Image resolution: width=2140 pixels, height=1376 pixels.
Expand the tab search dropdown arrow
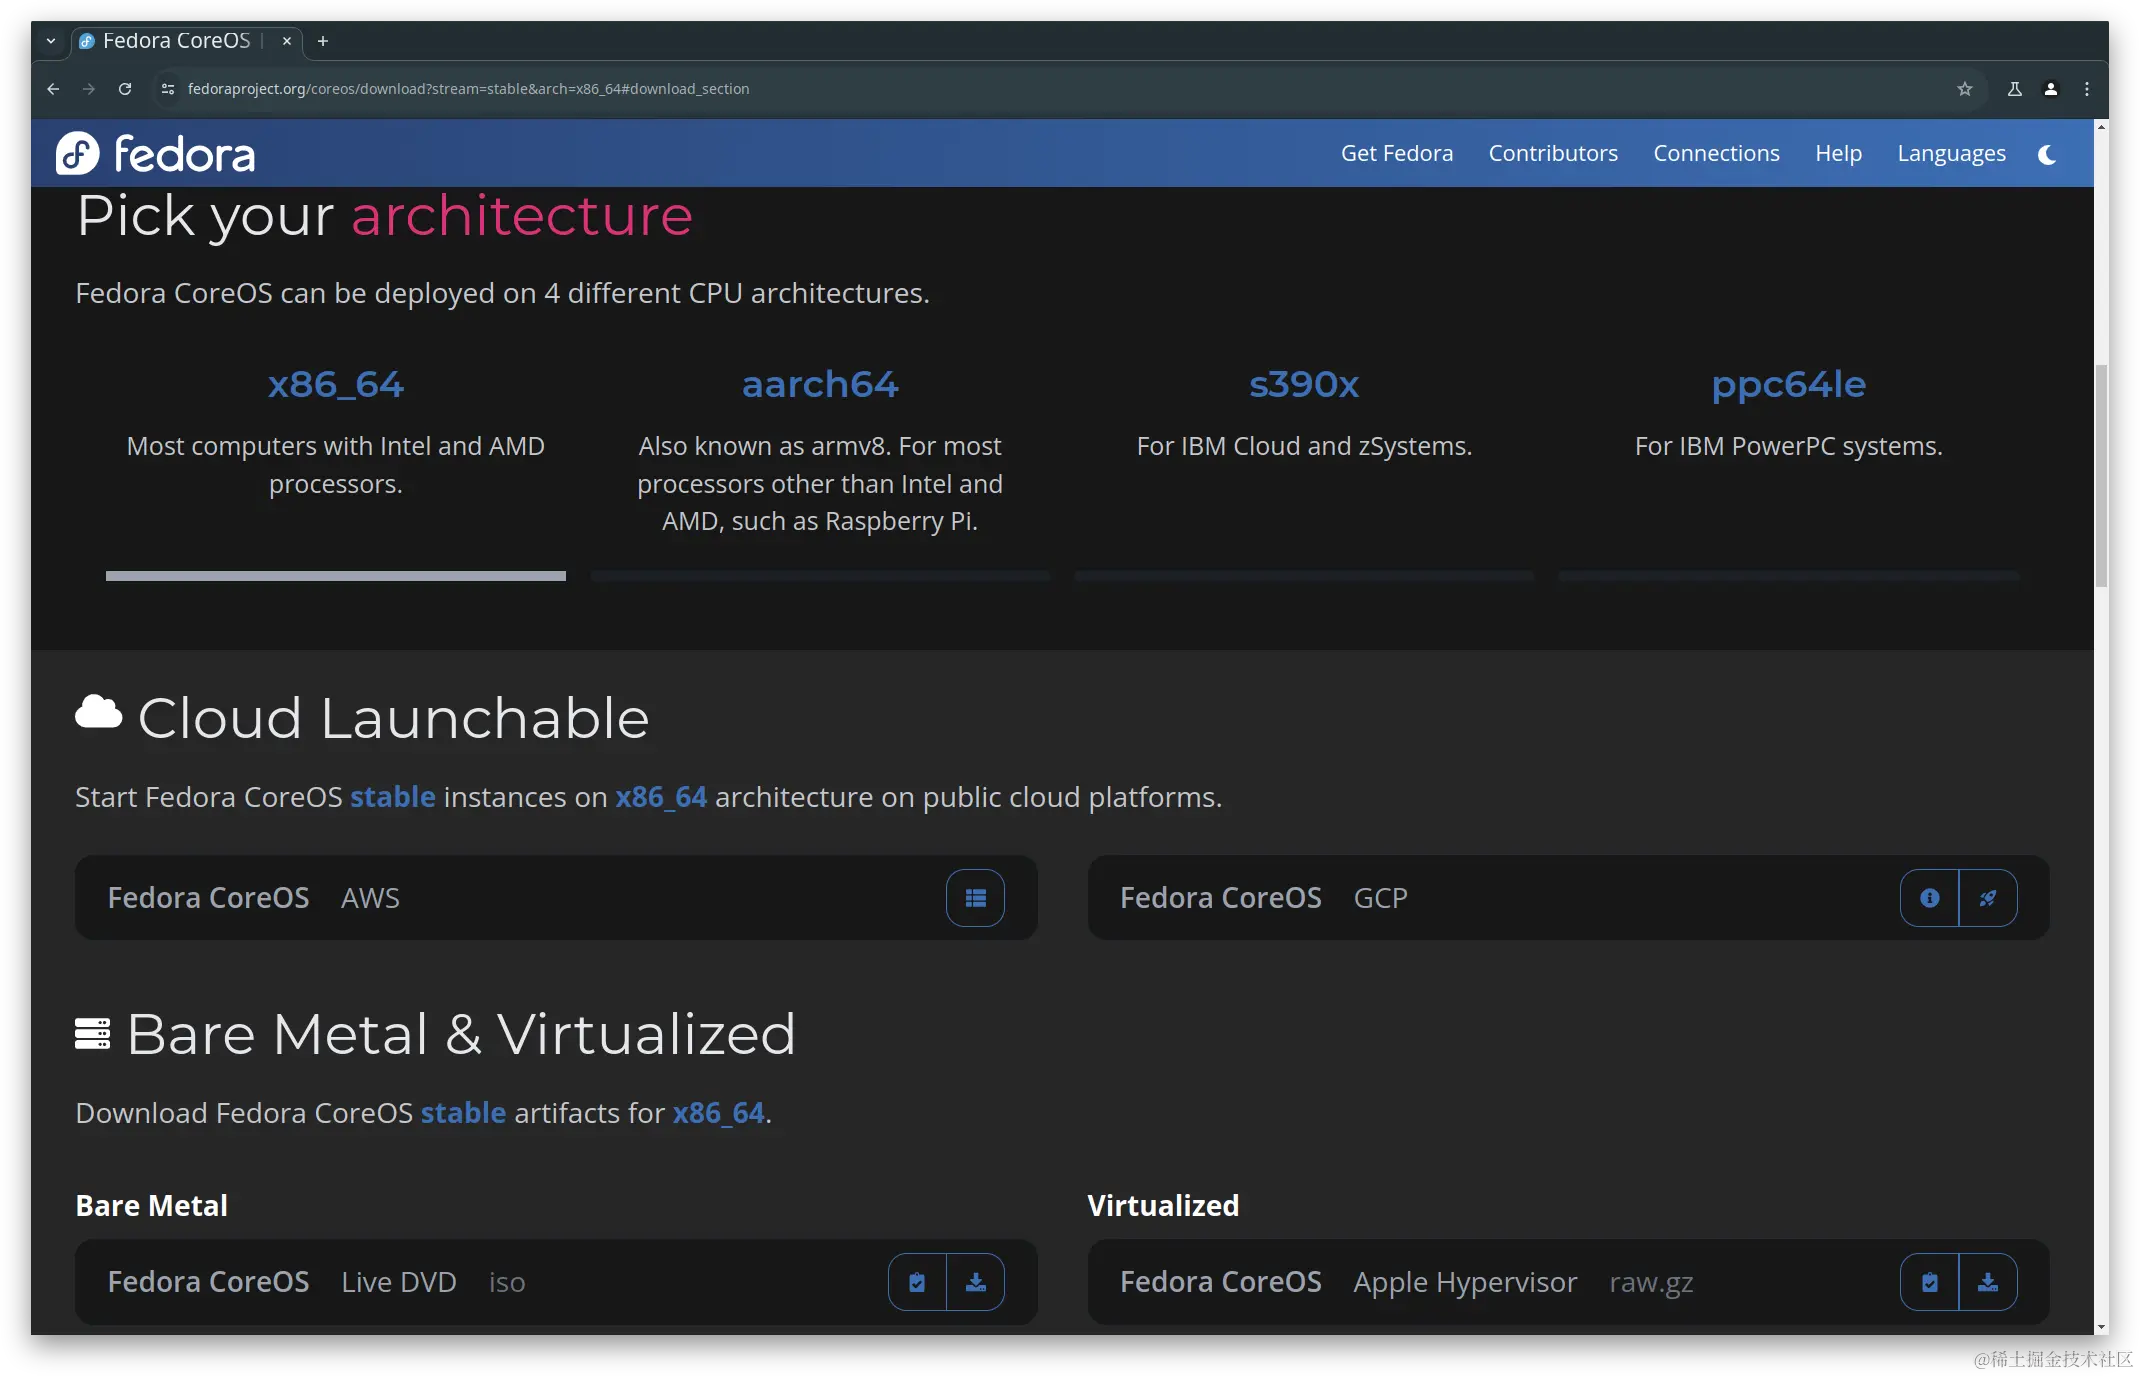point(51,41)
